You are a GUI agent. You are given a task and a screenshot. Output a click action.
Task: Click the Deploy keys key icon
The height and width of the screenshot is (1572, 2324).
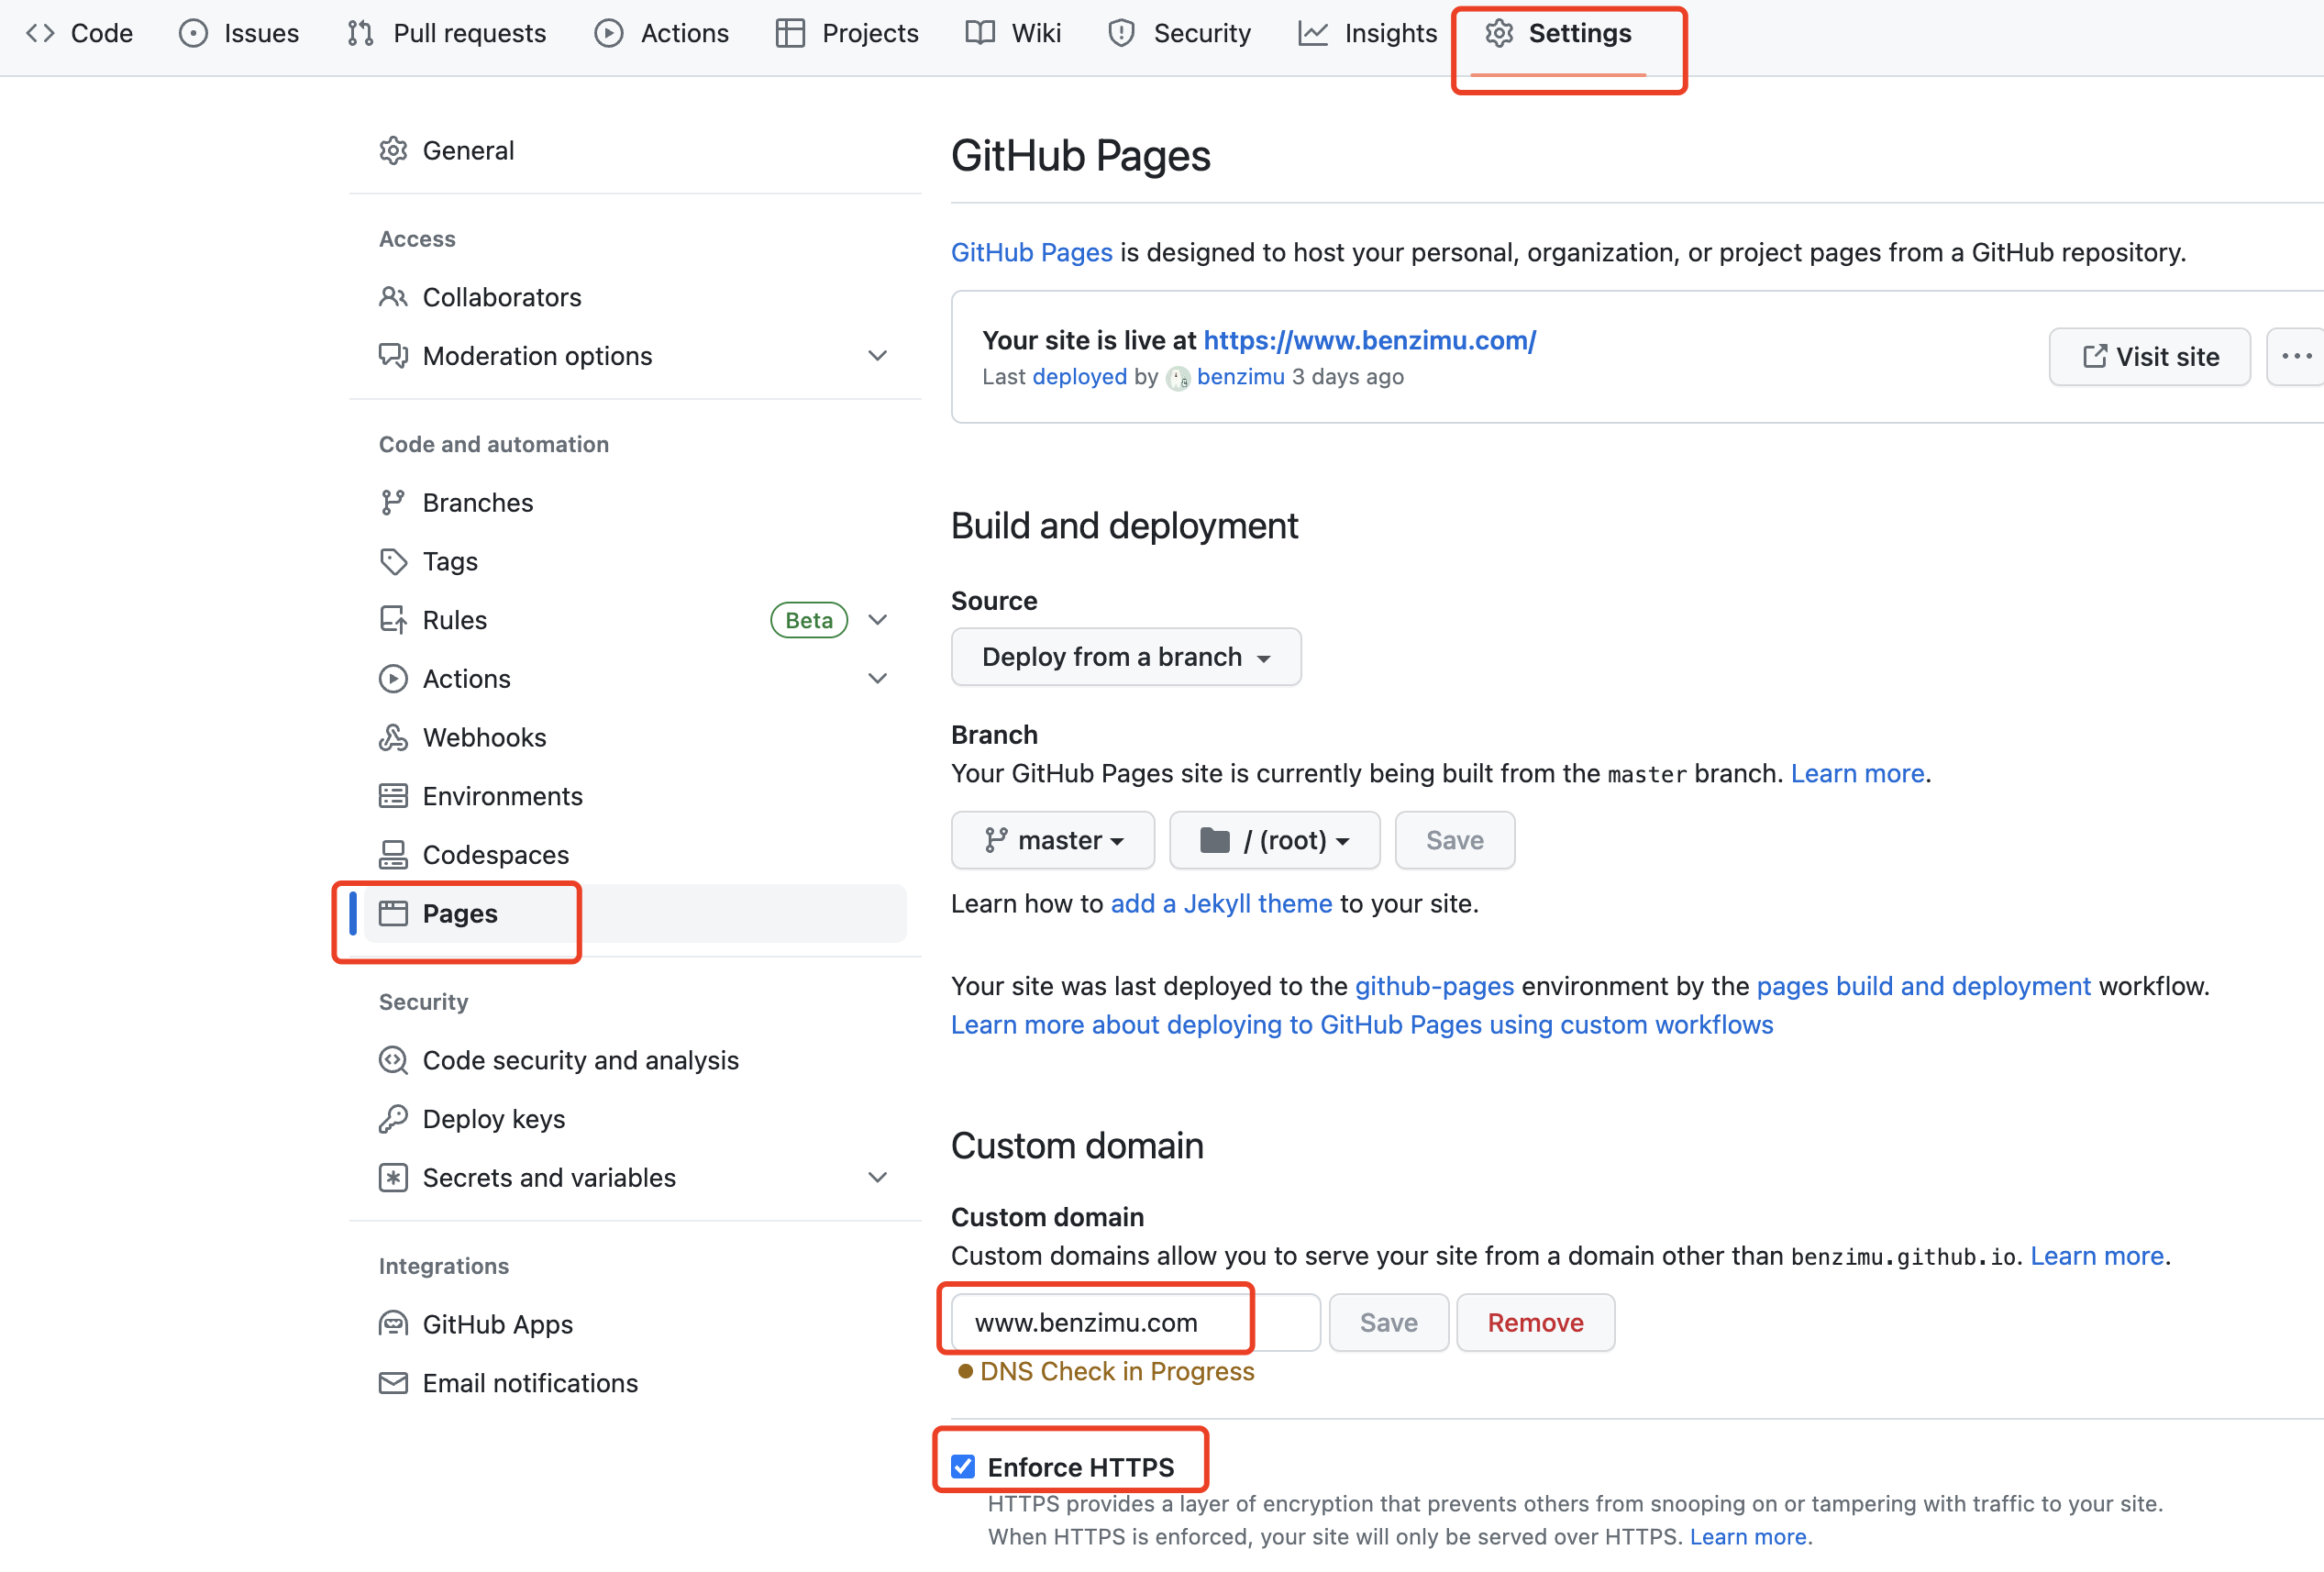[x=393, y=1119]
